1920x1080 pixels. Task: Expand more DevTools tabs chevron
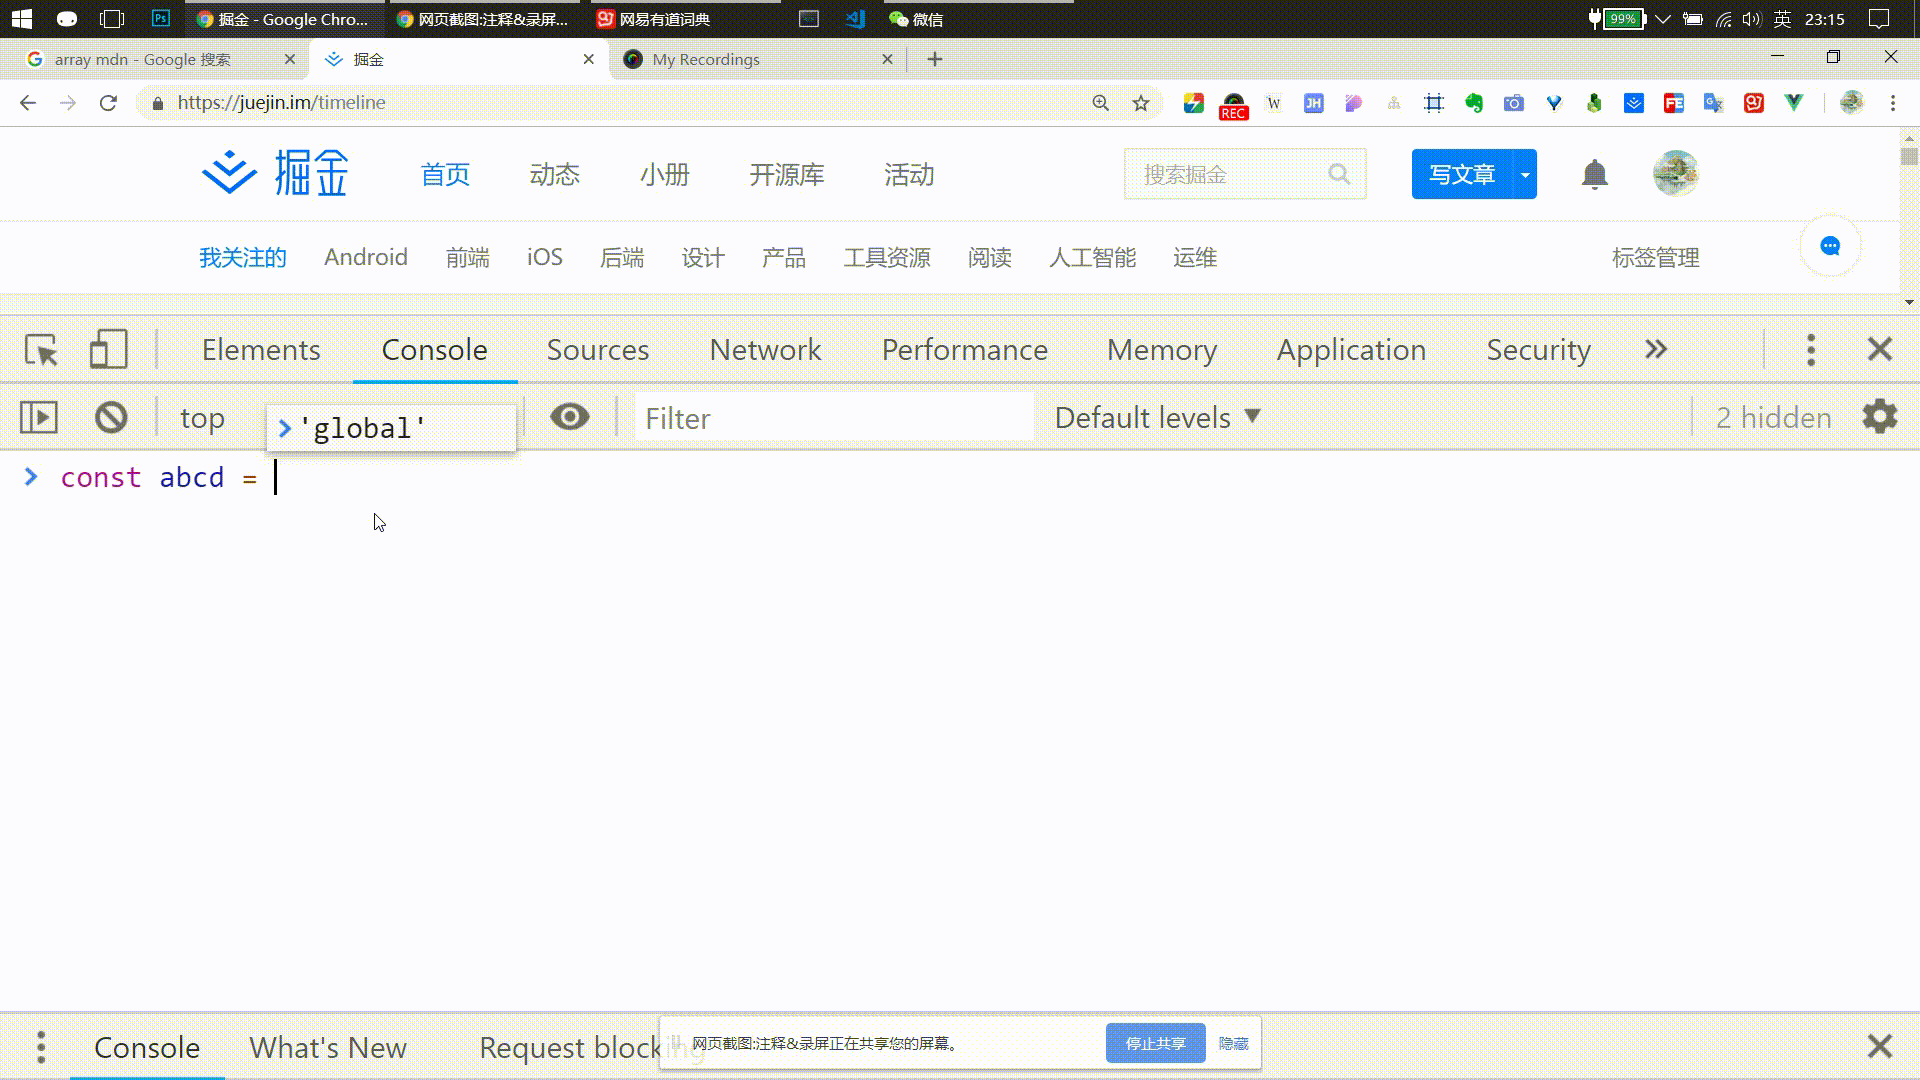pos(1656,350)
